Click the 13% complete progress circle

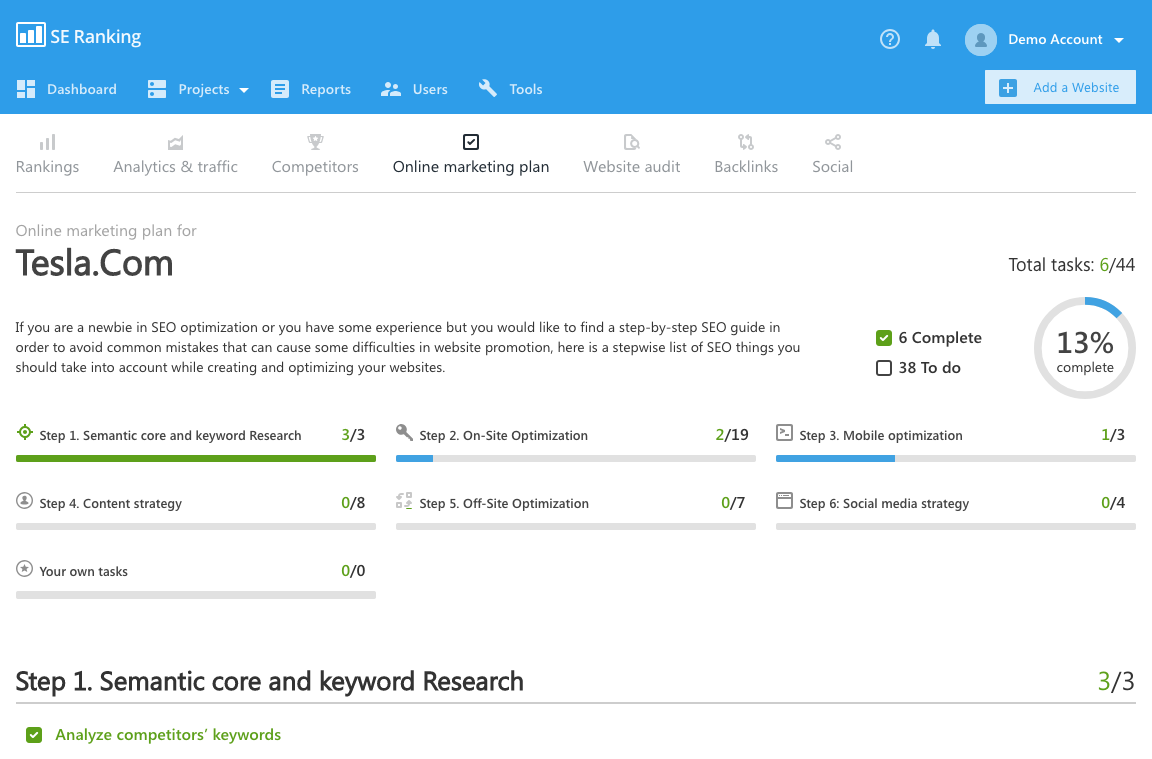point(1084,348)
